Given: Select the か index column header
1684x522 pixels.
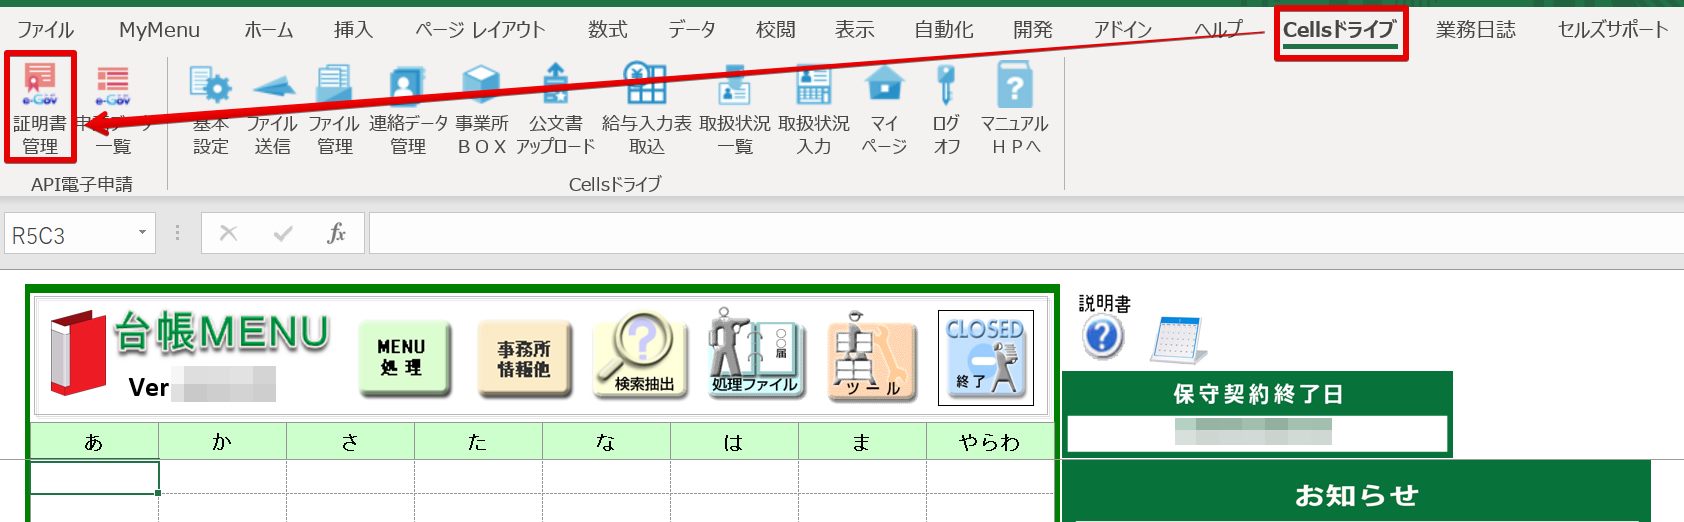Looking at the screenshot, I should pyautogui.click(x=222, y=441).
